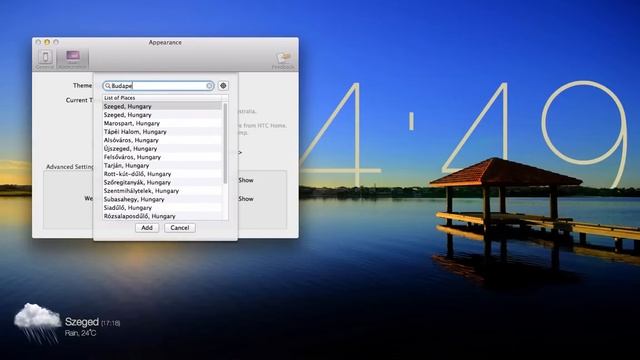Minimize the Appearance window
The width and height of the screenshot is (640, 360).
tap(47, 42)
